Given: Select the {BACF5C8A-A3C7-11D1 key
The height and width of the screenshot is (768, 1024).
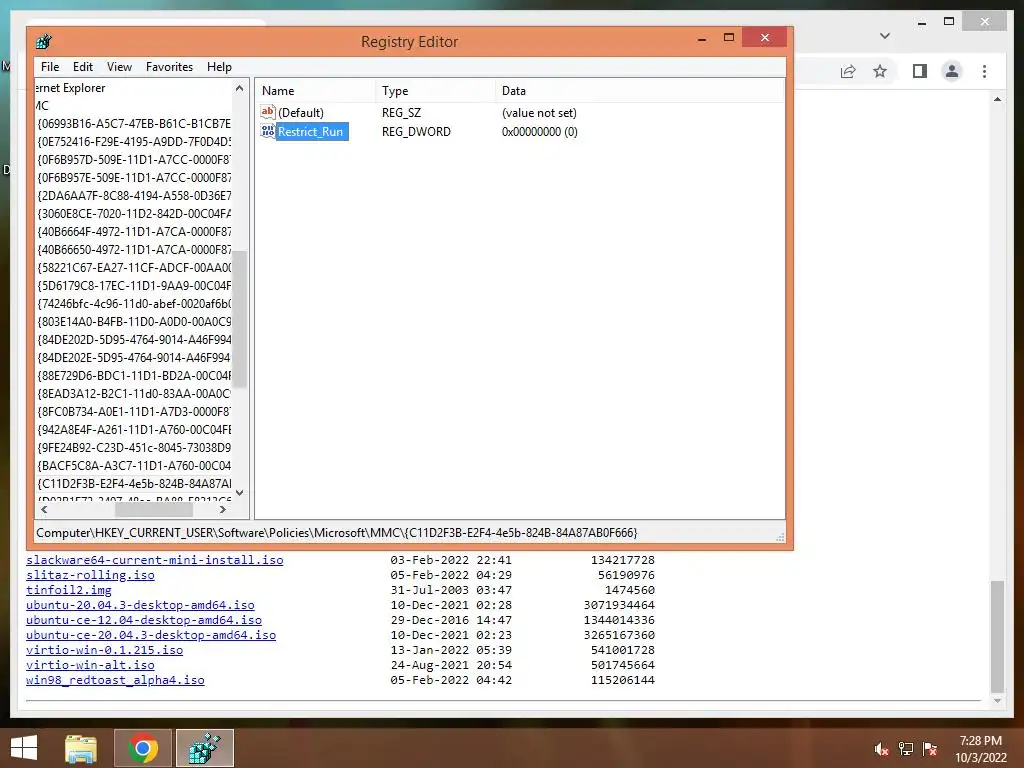Looking at the screenshot, I should tap(134, 466).
